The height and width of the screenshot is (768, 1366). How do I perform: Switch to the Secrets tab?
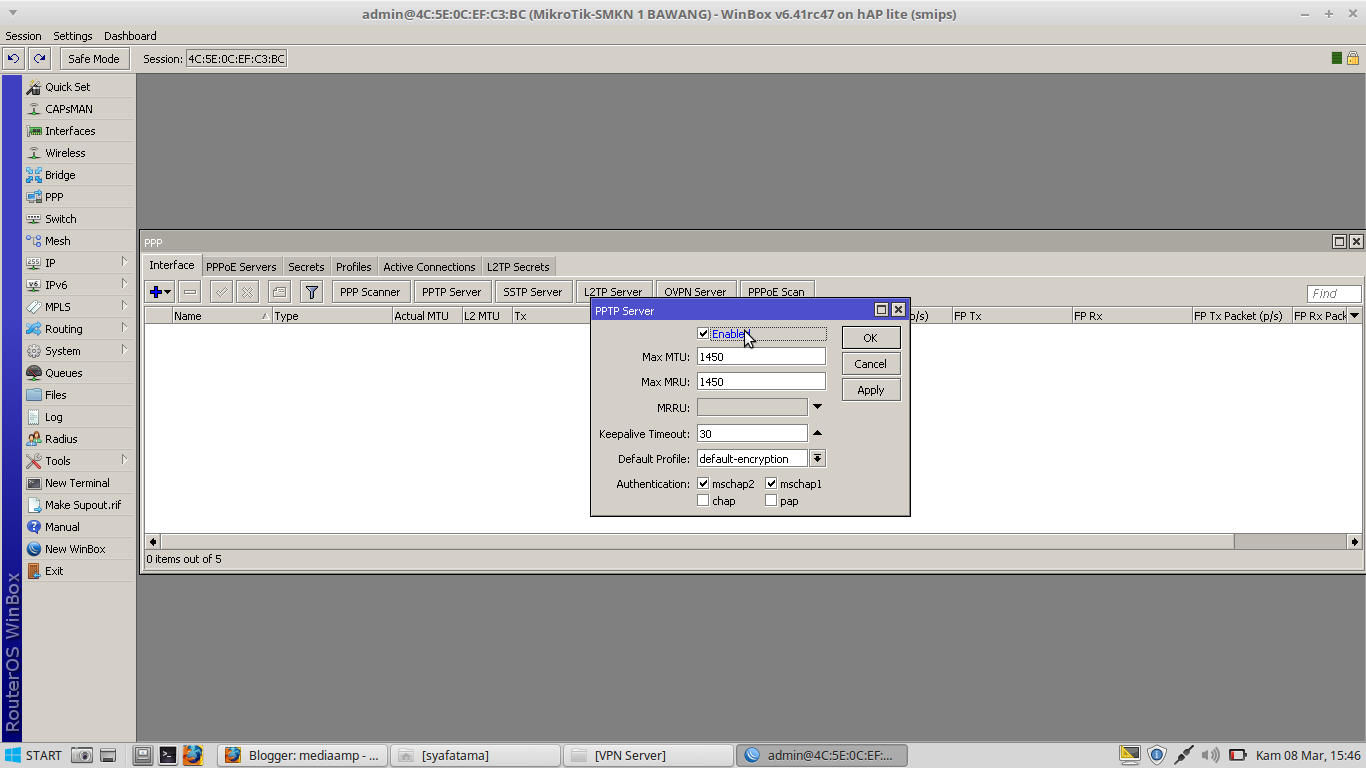pos(306,267)
